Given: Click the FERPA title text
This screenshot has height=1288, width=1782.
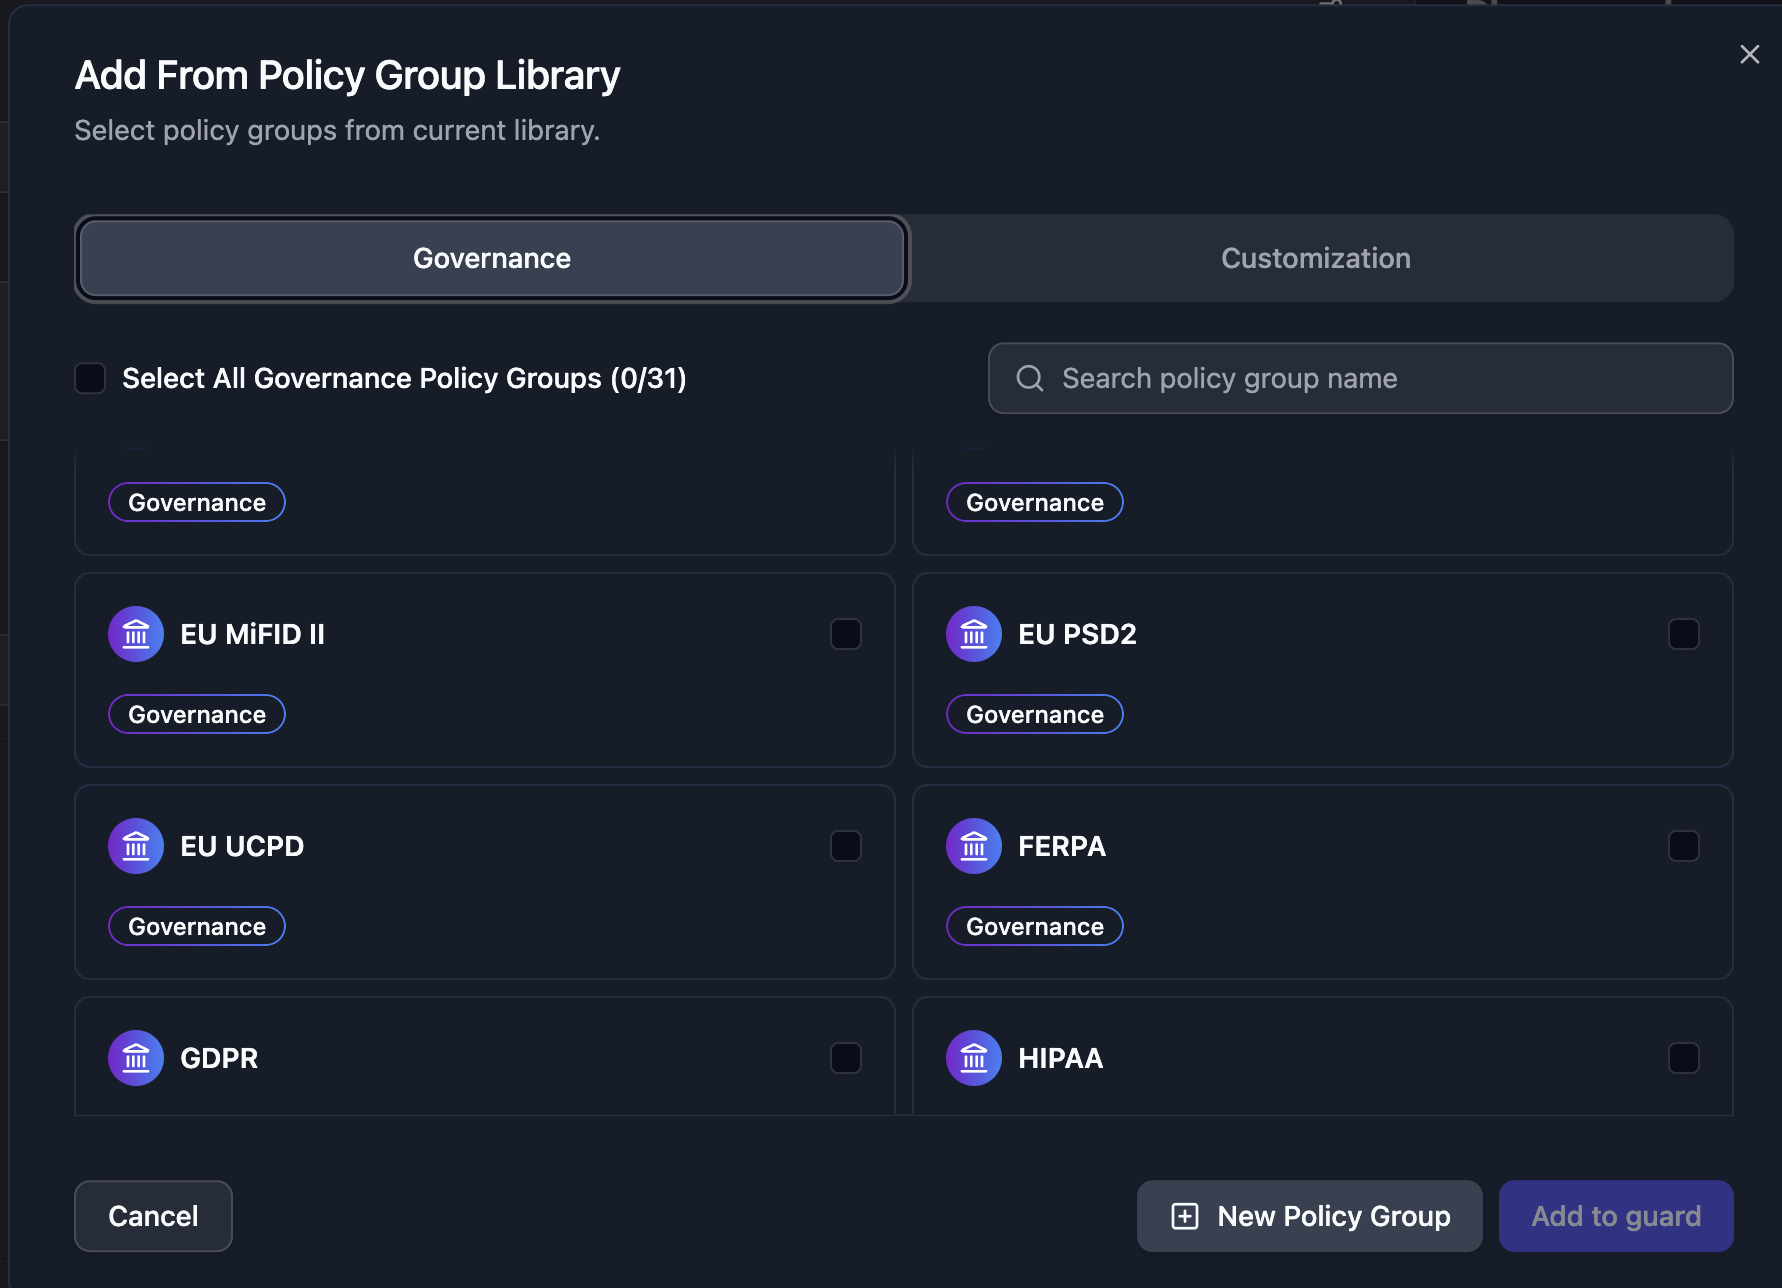Looking at the screenshot, I should [1062, 846].
